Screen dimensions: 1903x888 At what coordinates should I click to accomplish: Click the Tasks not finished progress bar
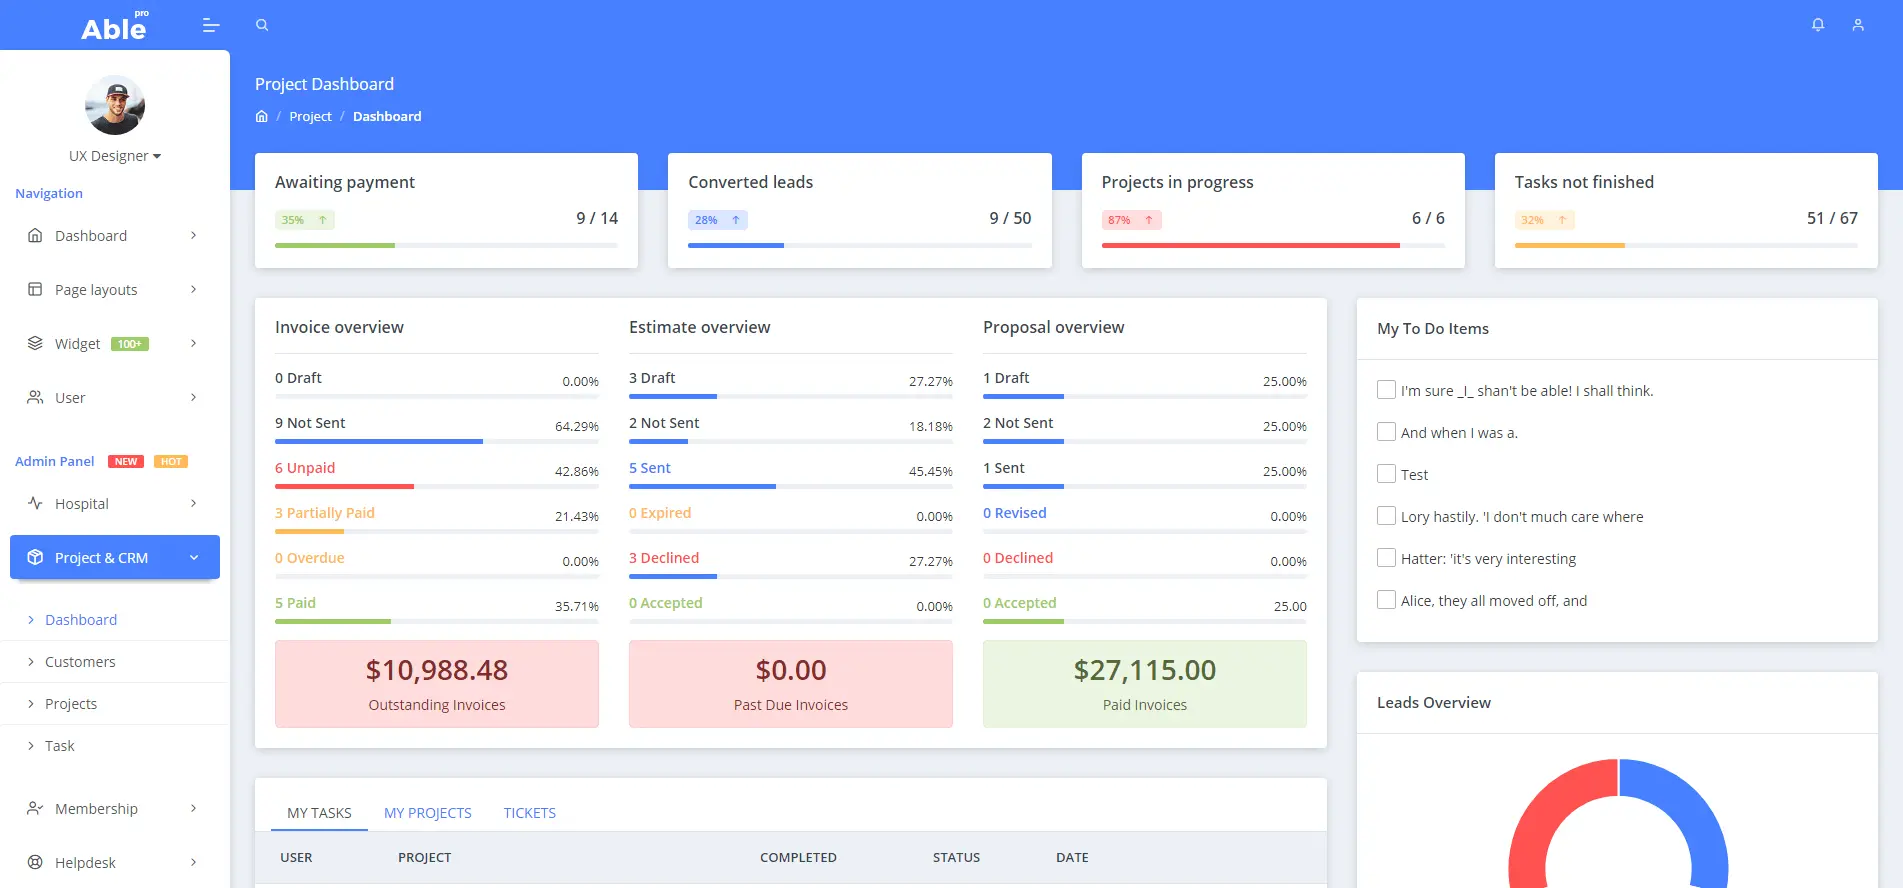[1686, 245]
